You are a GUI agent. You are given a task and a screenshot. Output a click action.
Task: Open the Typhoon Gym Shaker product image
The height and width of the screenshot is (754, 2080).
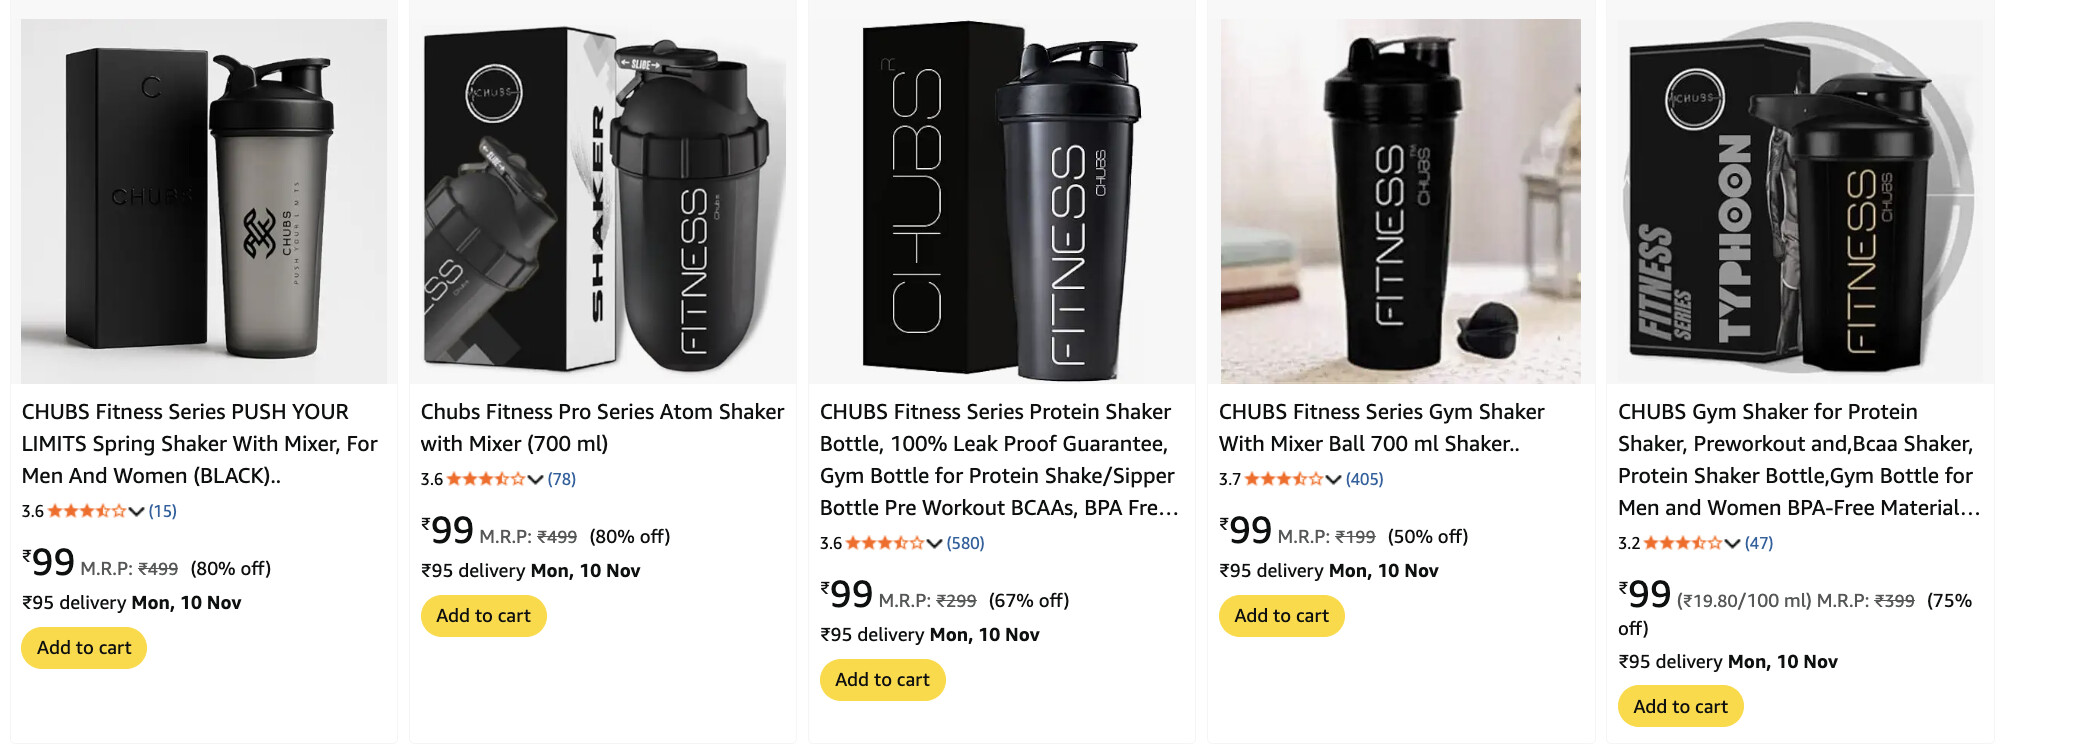pos(1799,201)
